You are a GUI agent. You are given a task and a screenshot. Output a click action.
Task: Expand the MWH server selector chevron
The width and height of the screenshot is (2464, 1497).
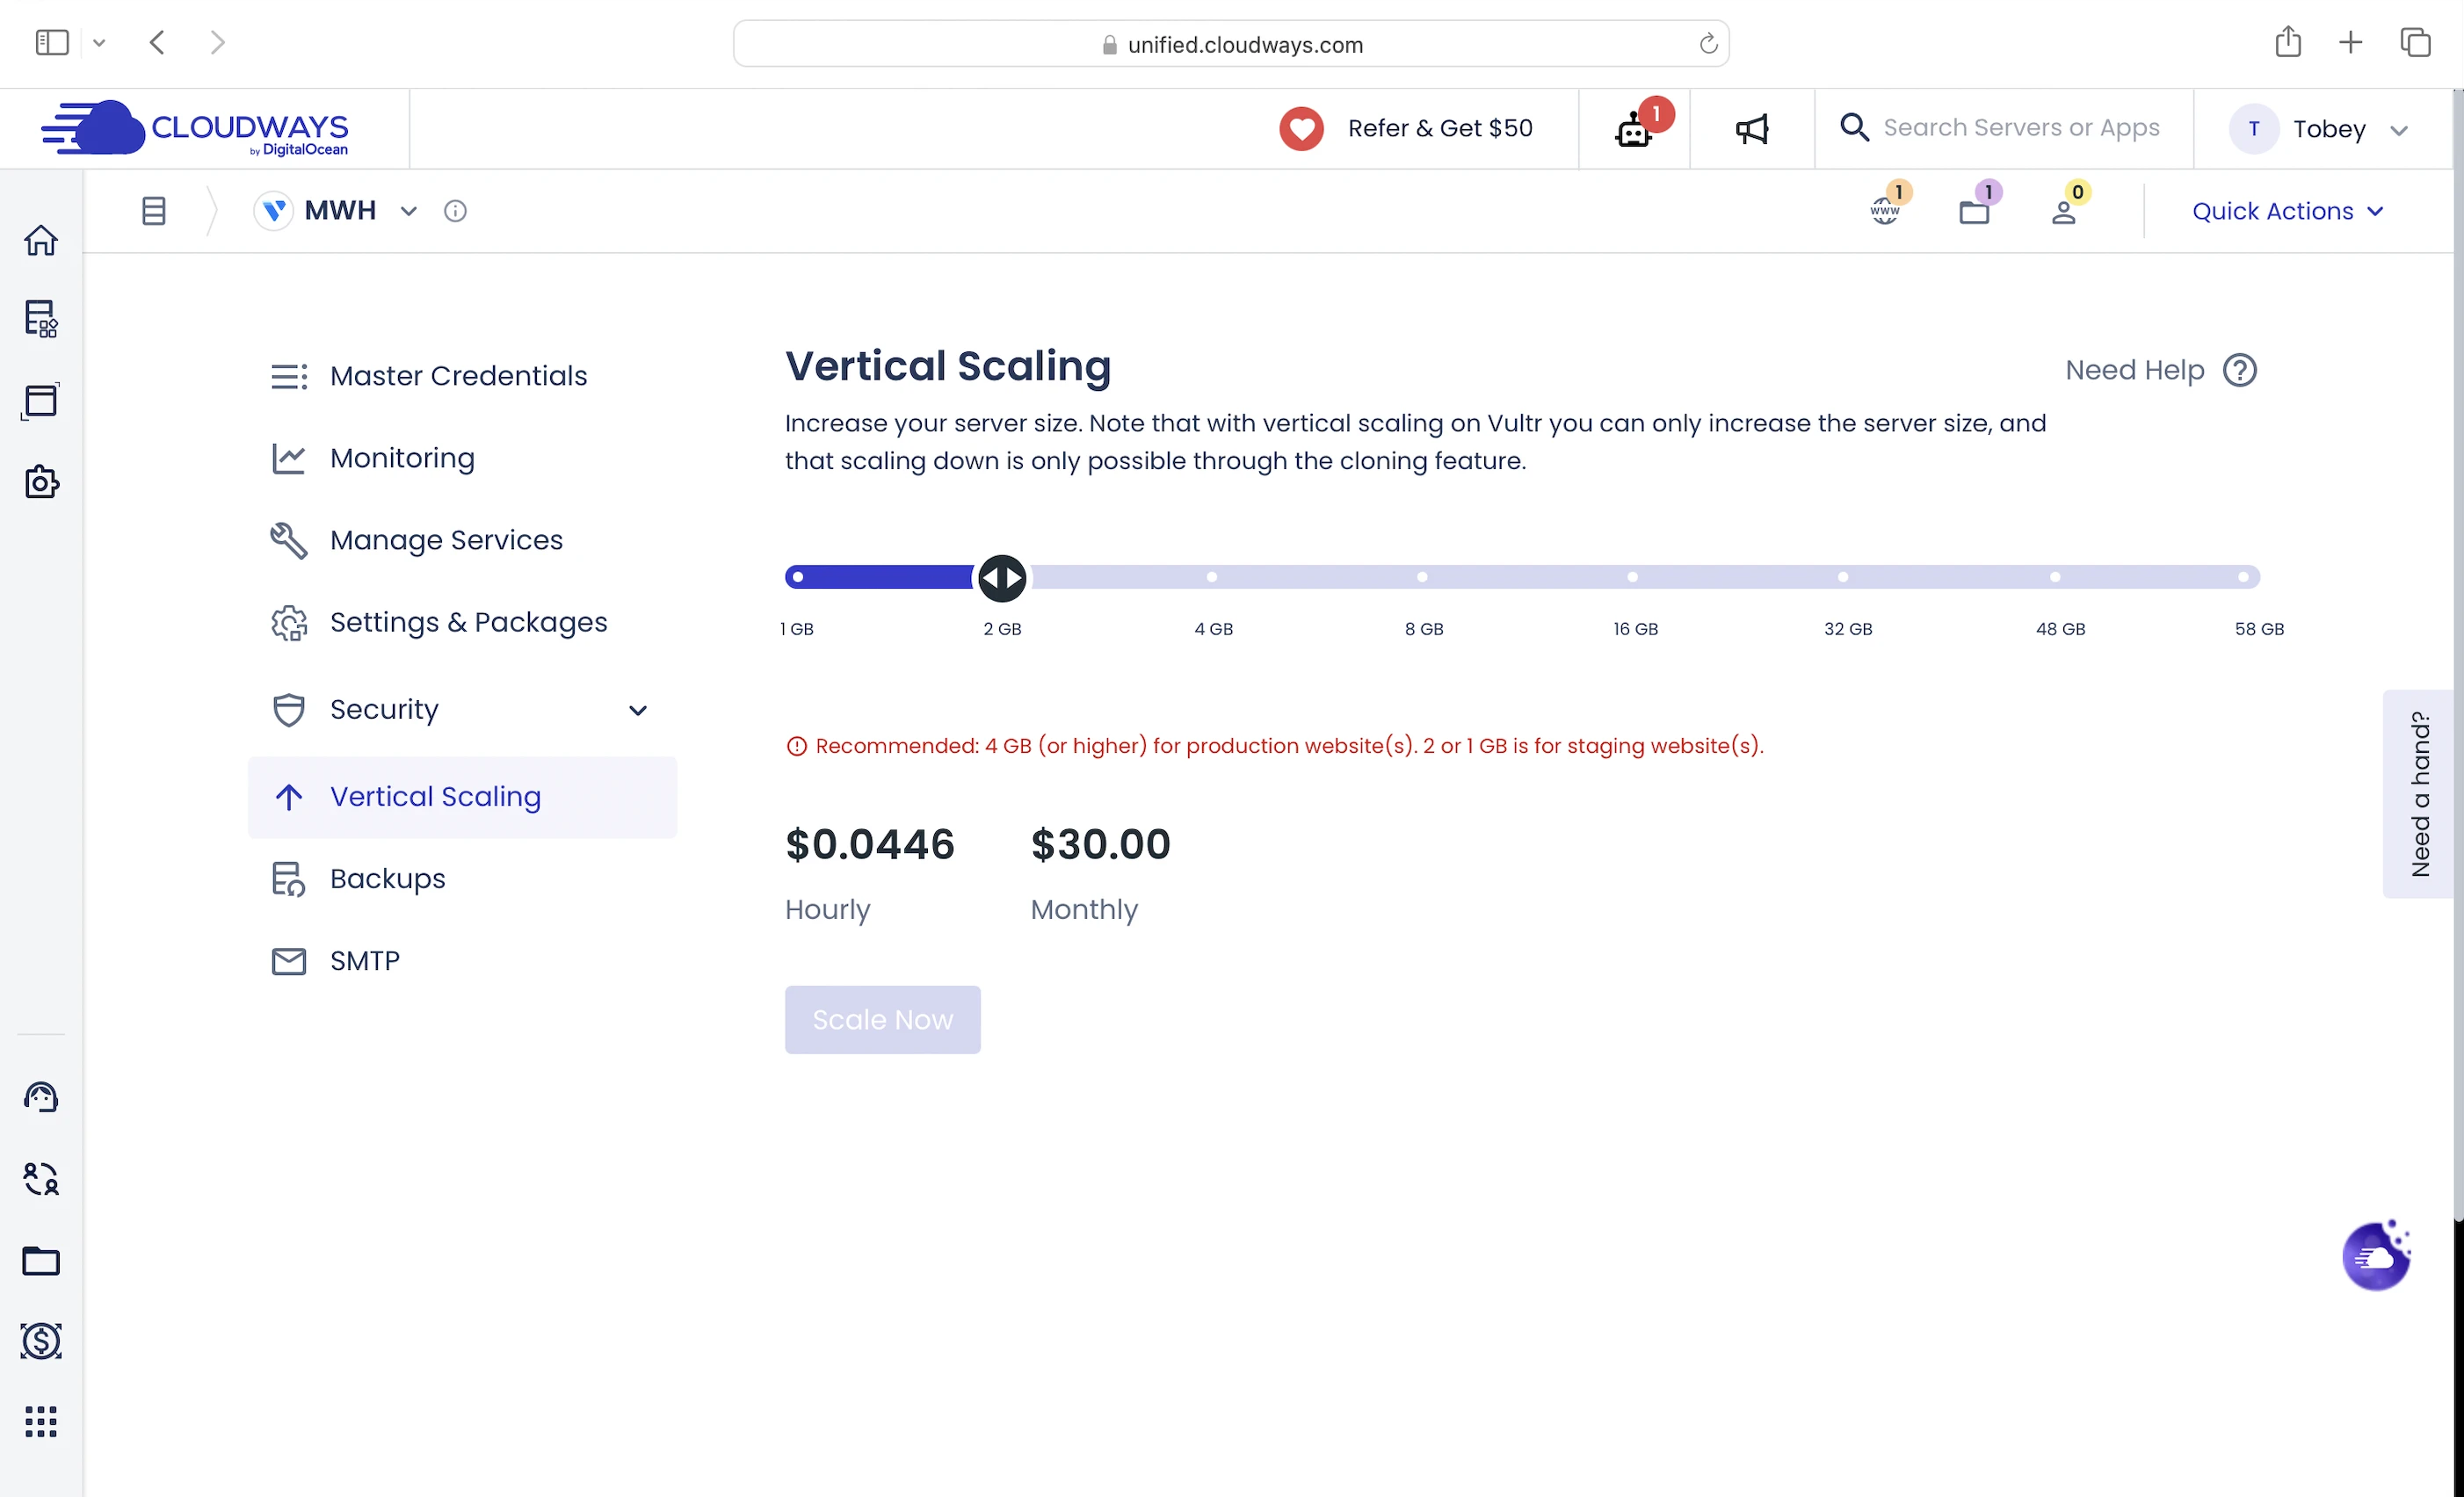pos(408,211)
